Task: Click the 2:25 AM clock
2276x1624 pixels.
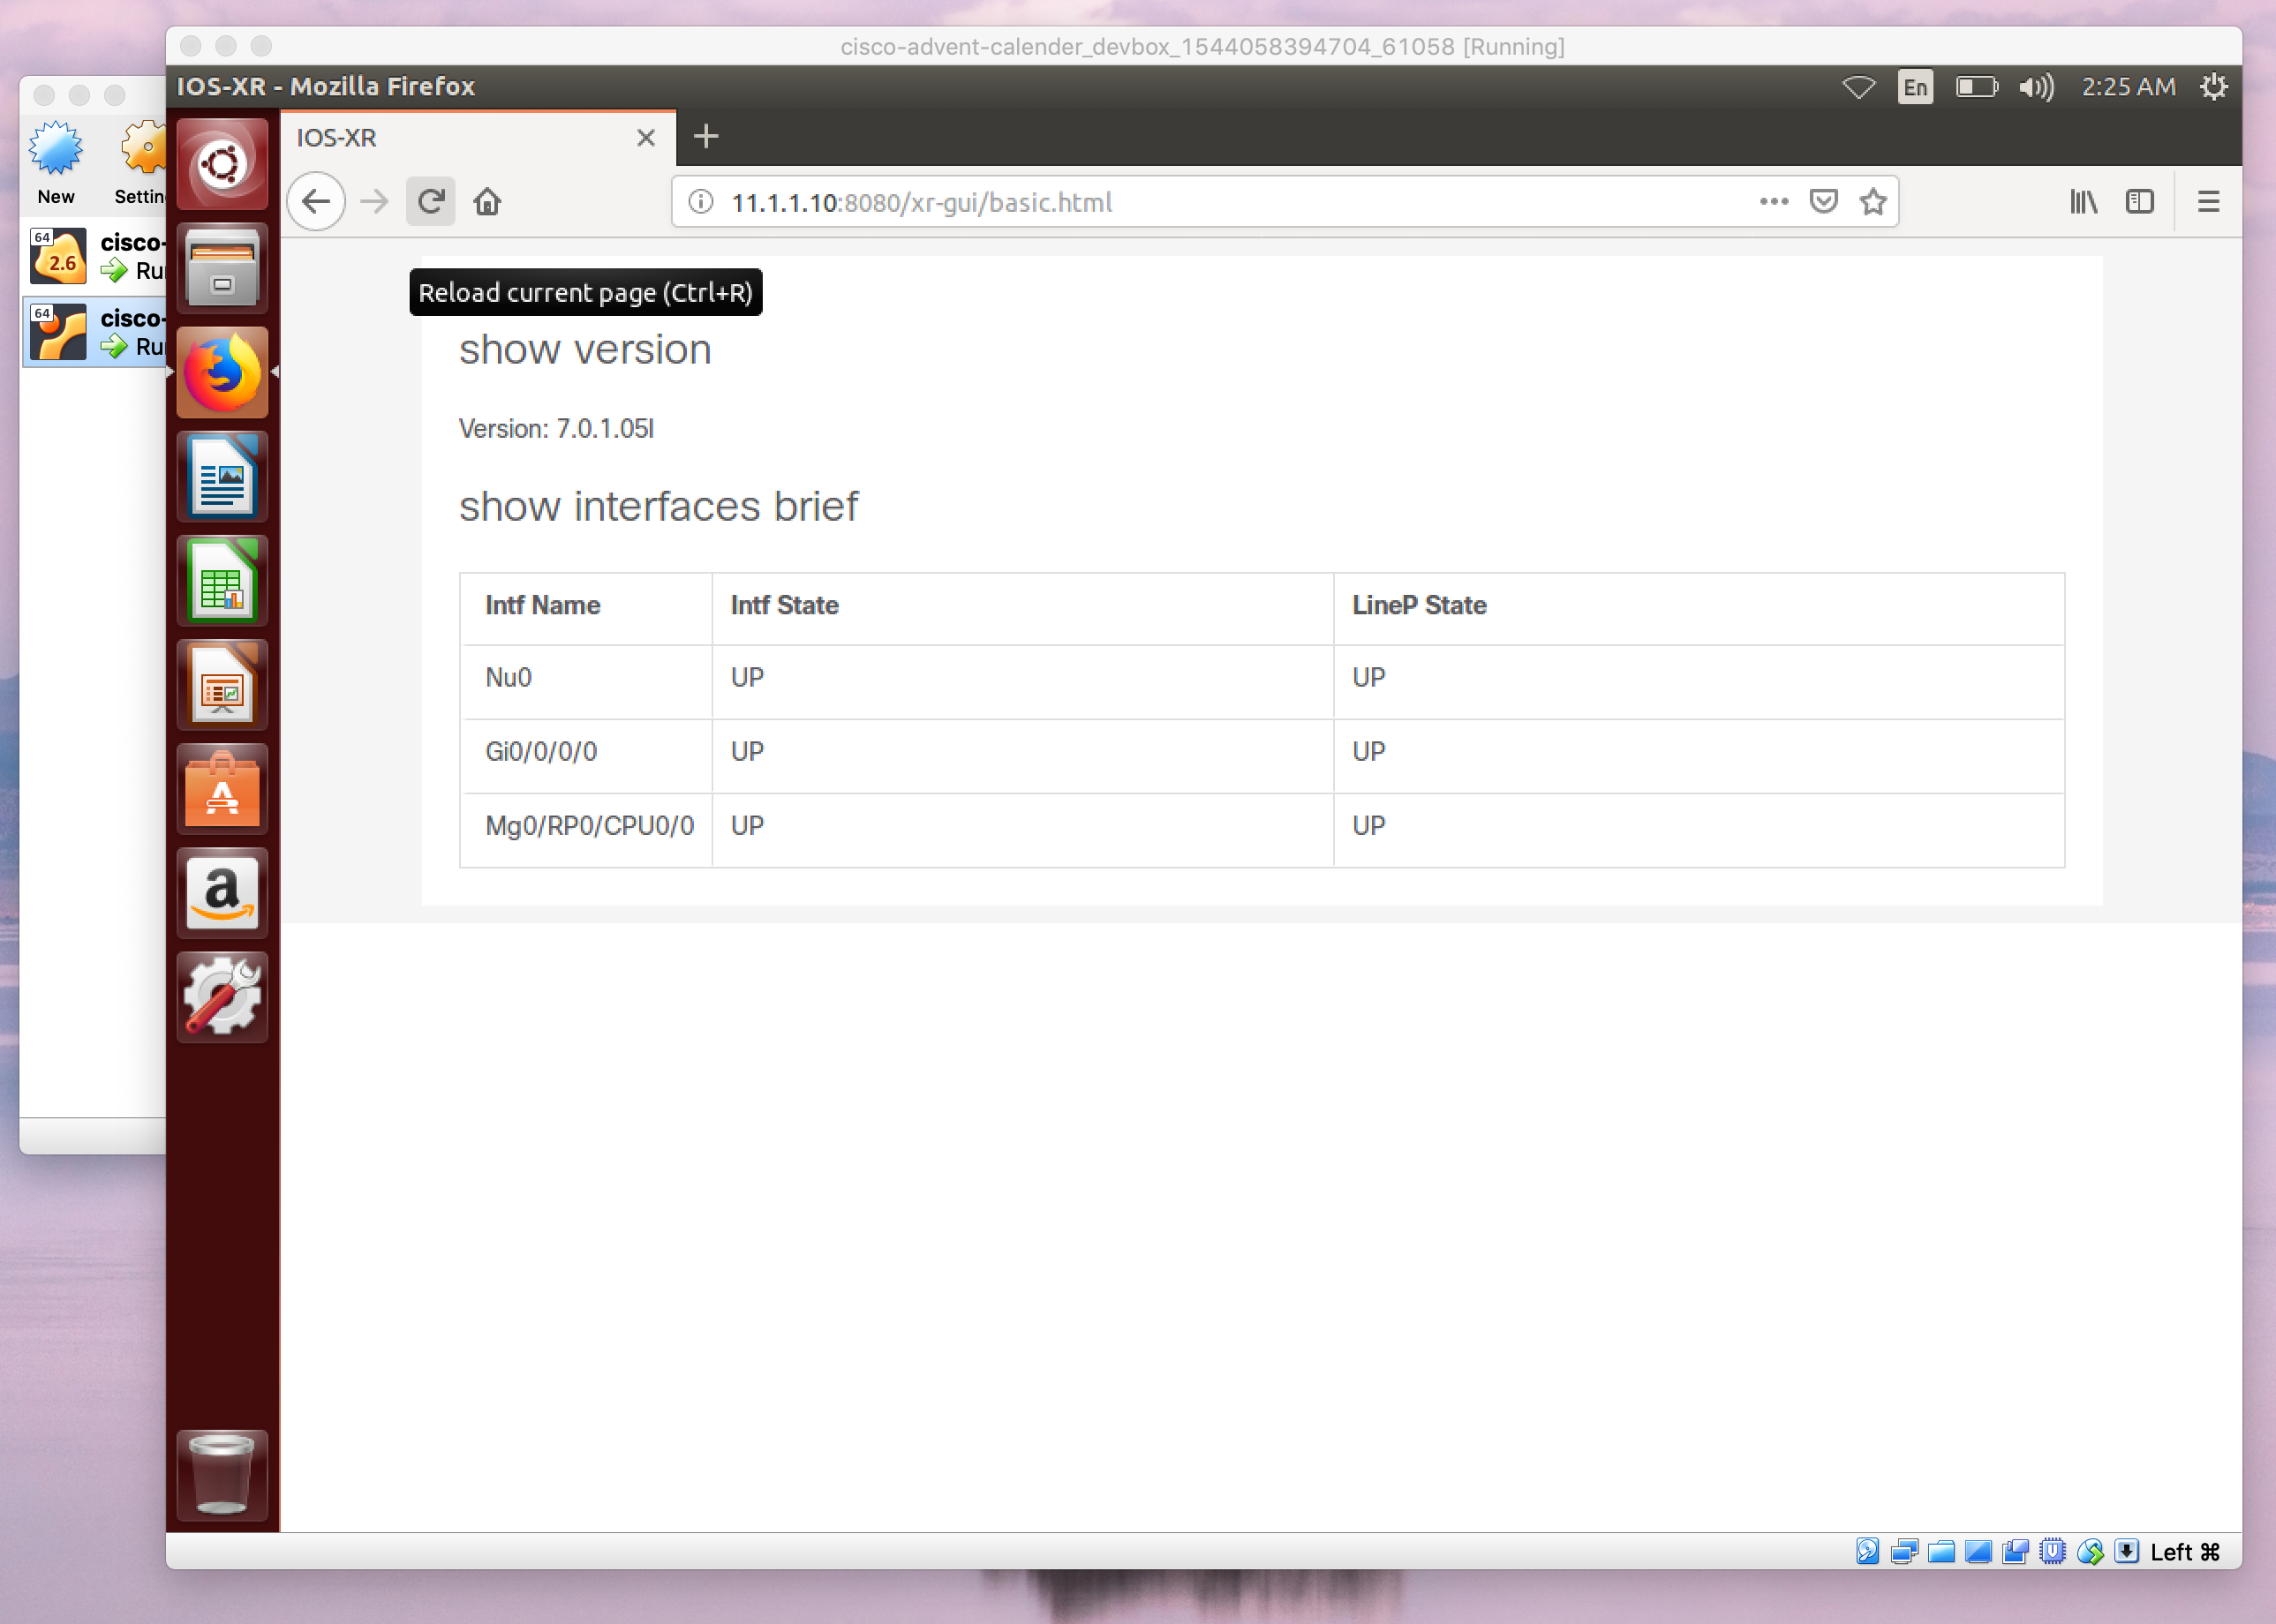Action: 2128,87
